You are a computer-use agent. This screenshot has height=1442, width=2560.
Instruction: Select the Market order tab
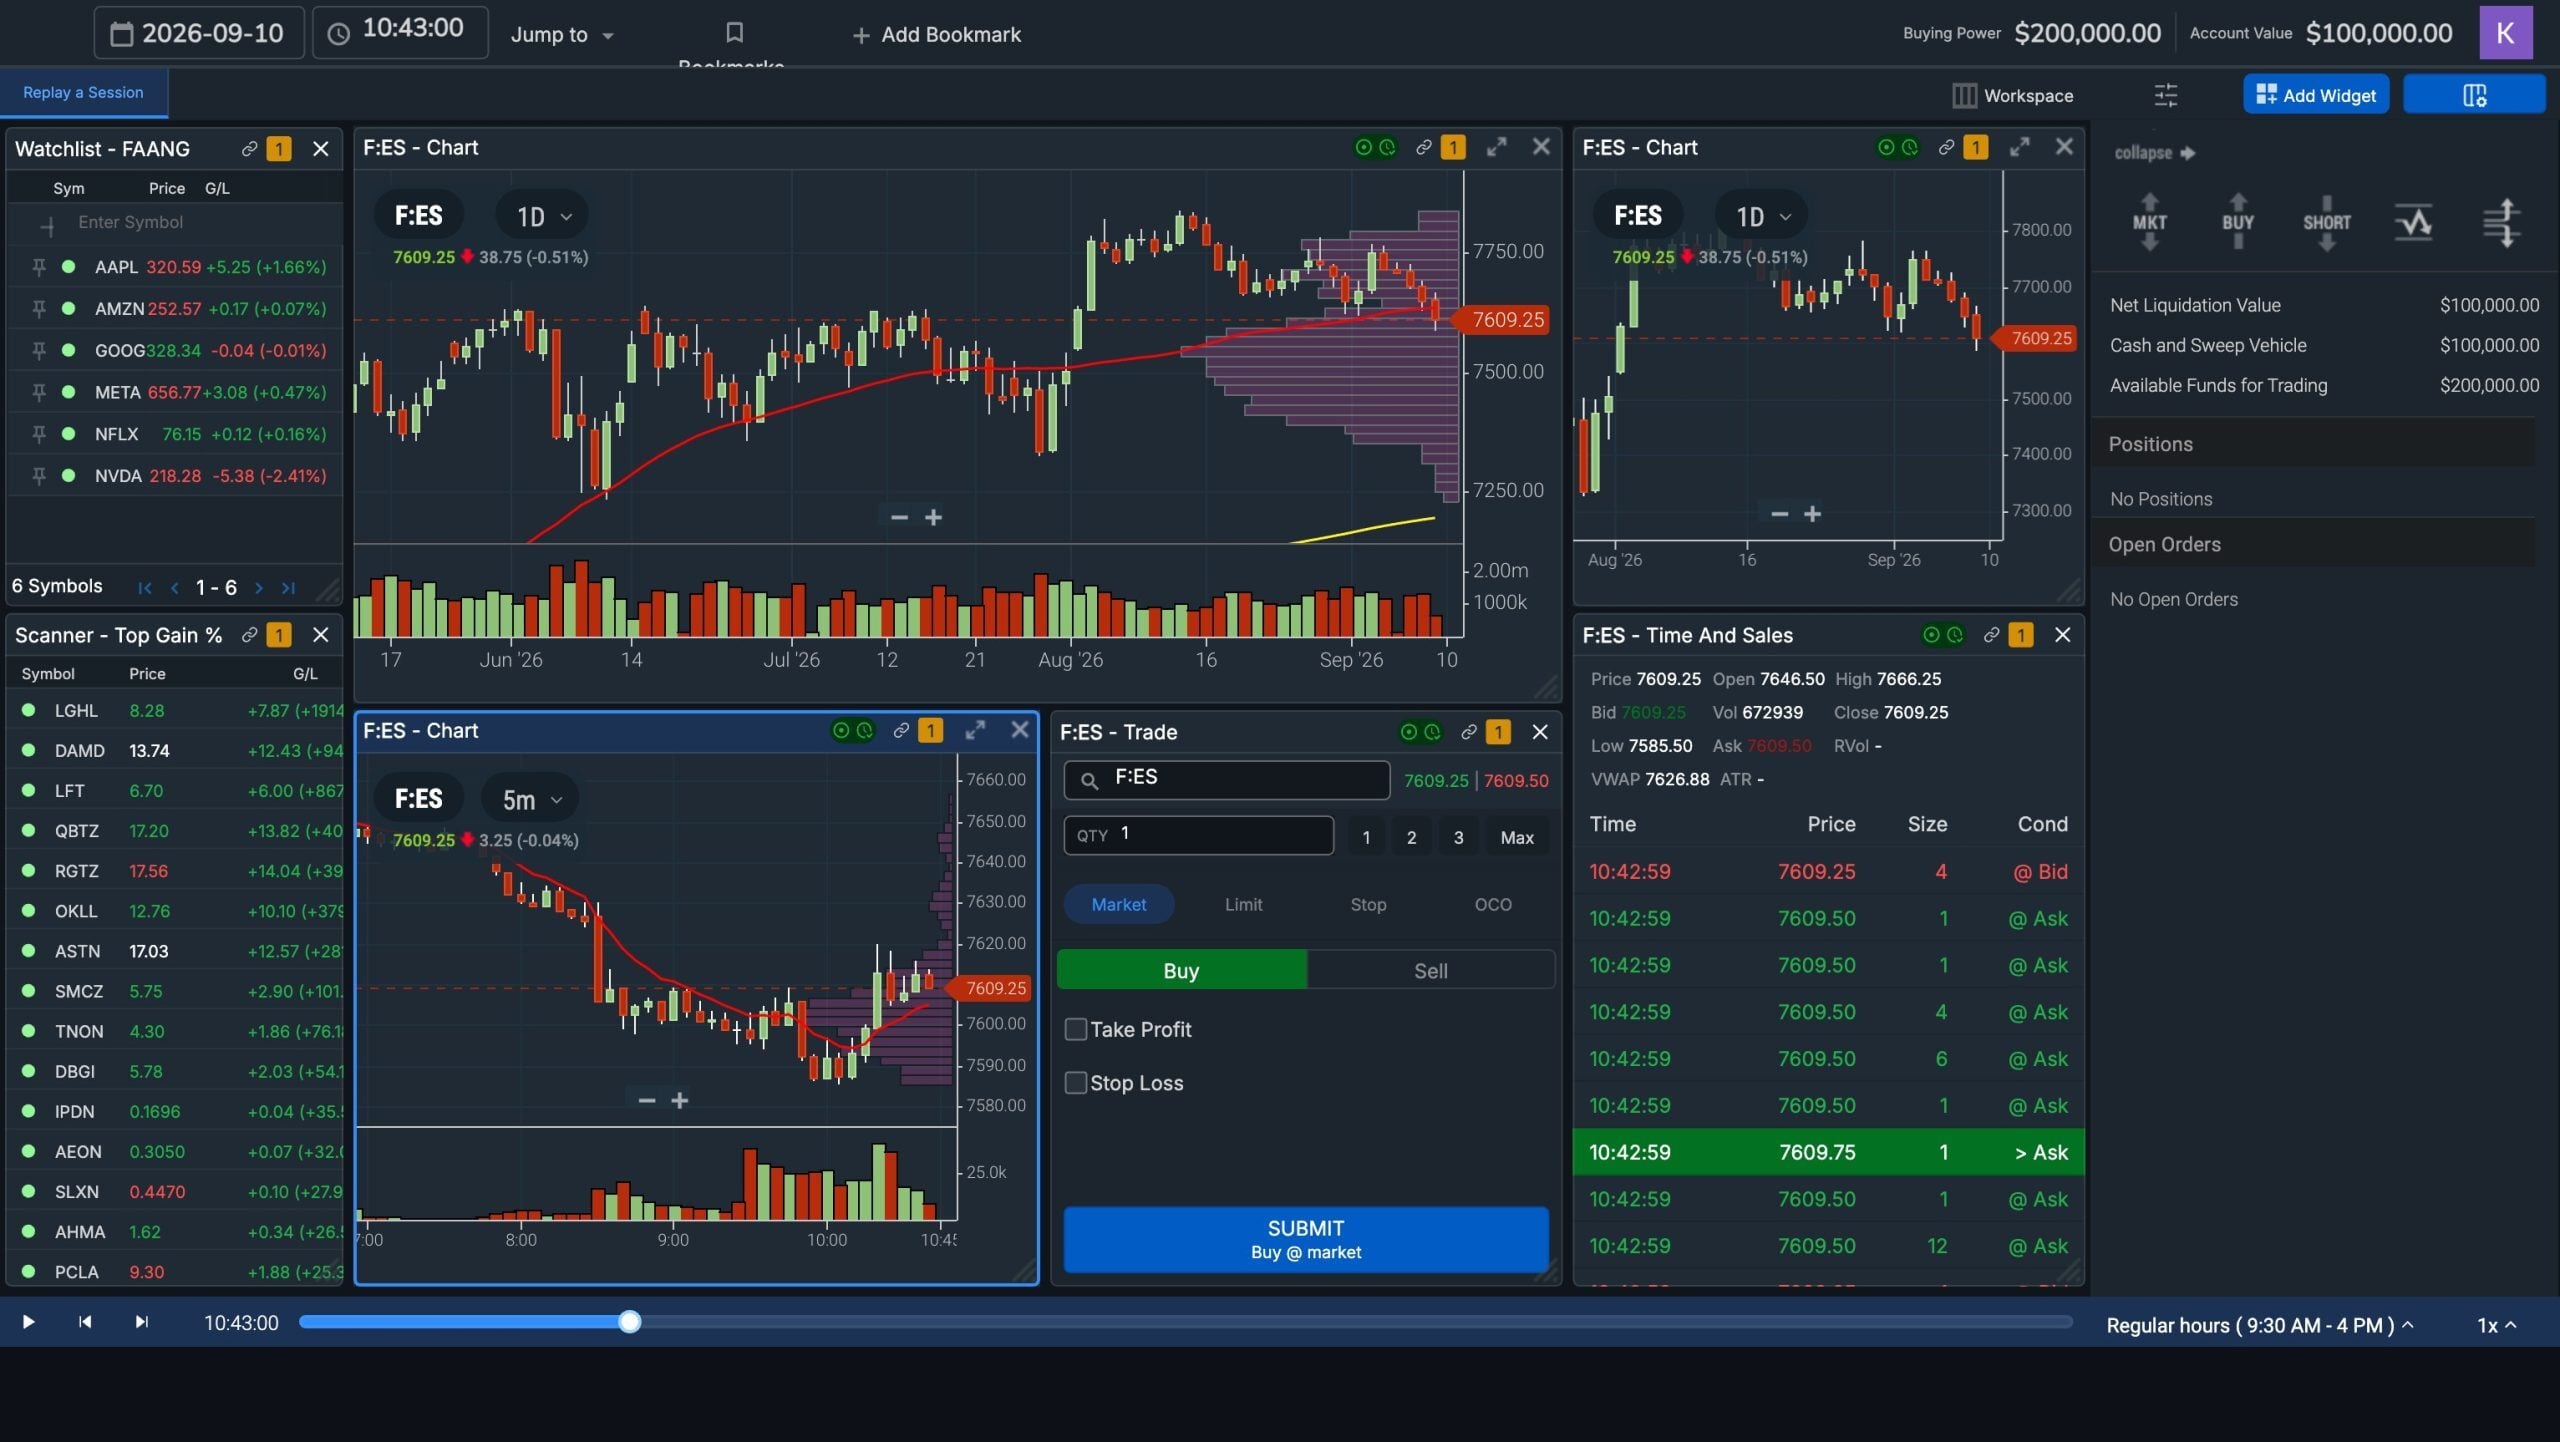pos(1118,904)
